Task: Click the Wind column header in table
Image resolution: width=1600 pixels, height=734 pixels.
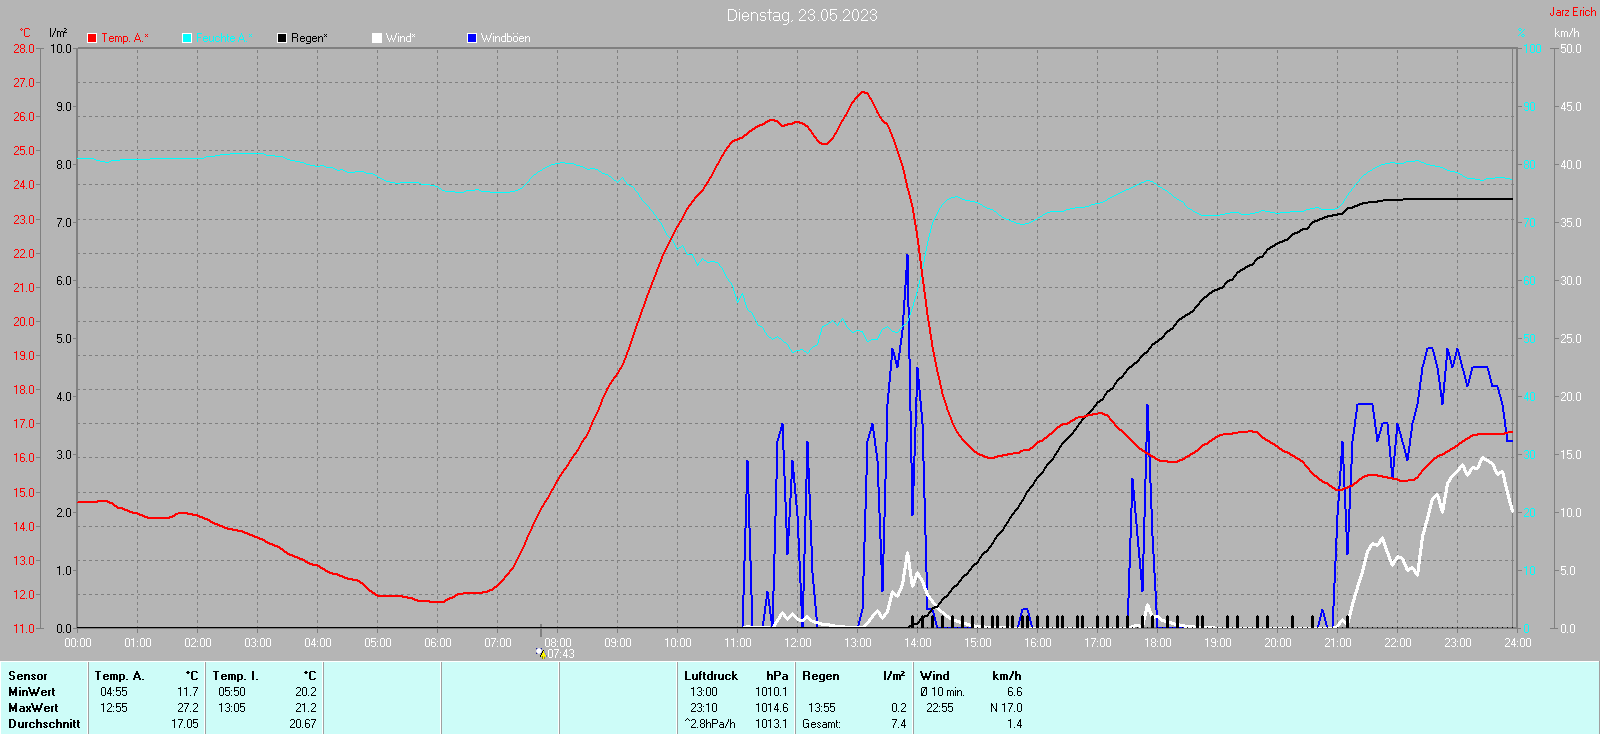Action: click(x=934, y=676)
